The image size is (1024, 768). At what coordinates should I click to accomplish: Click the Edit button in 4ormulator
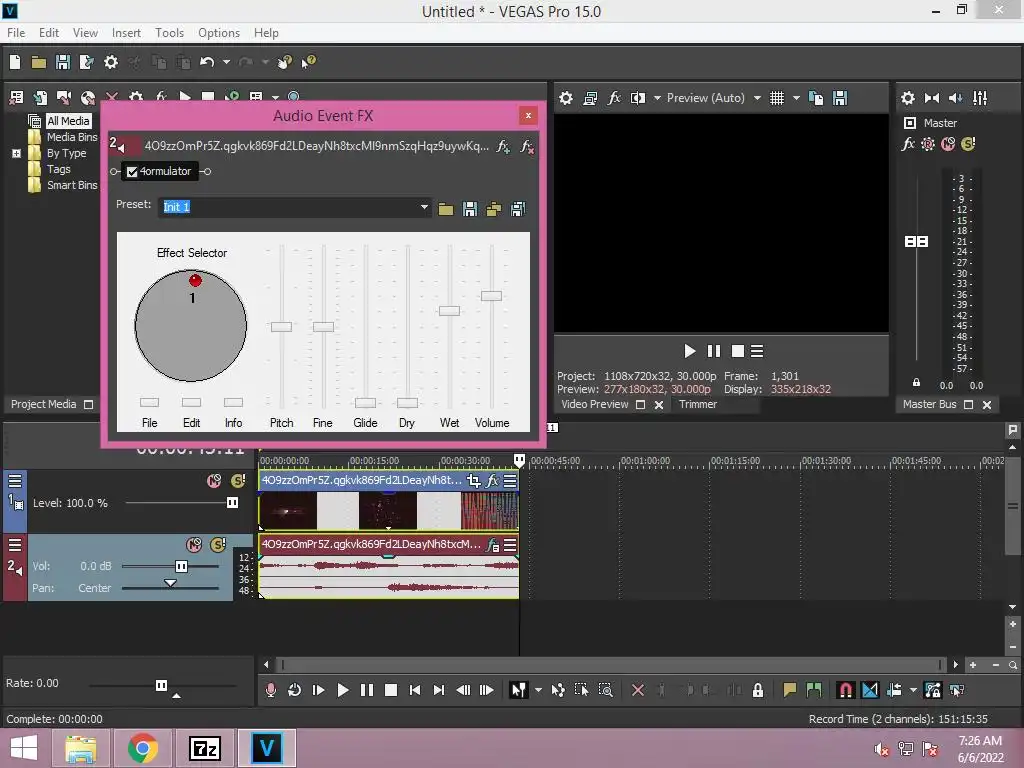pos(191,402)
